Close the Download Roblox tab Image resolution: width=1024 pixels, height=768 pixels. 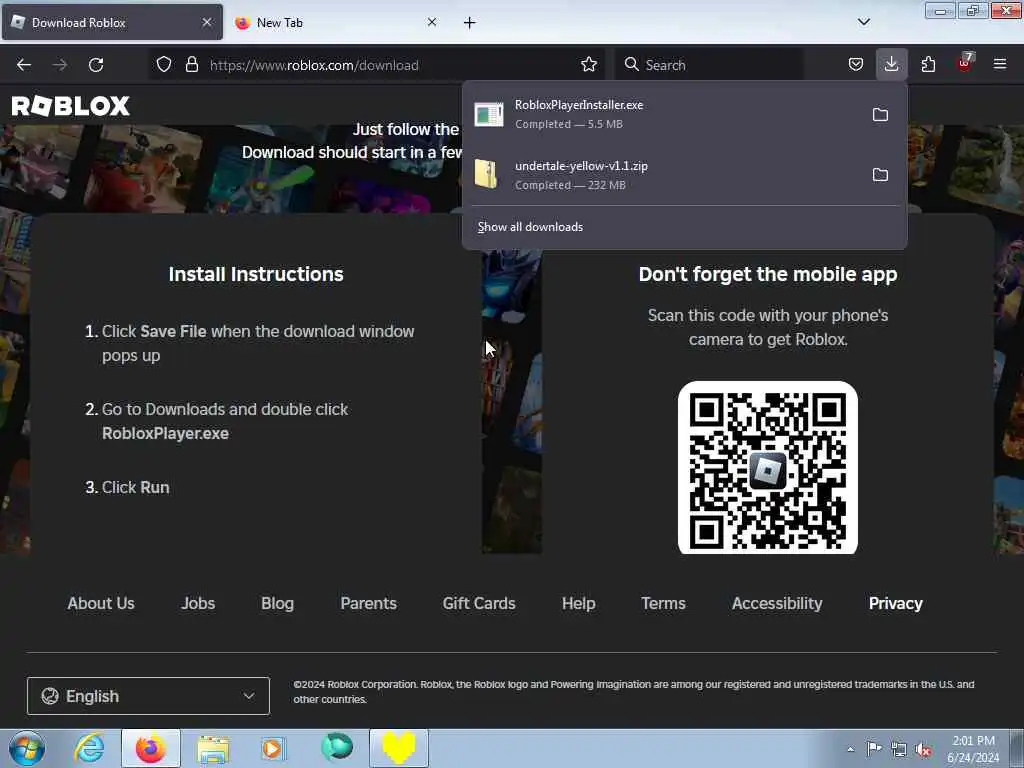[207, 22]
